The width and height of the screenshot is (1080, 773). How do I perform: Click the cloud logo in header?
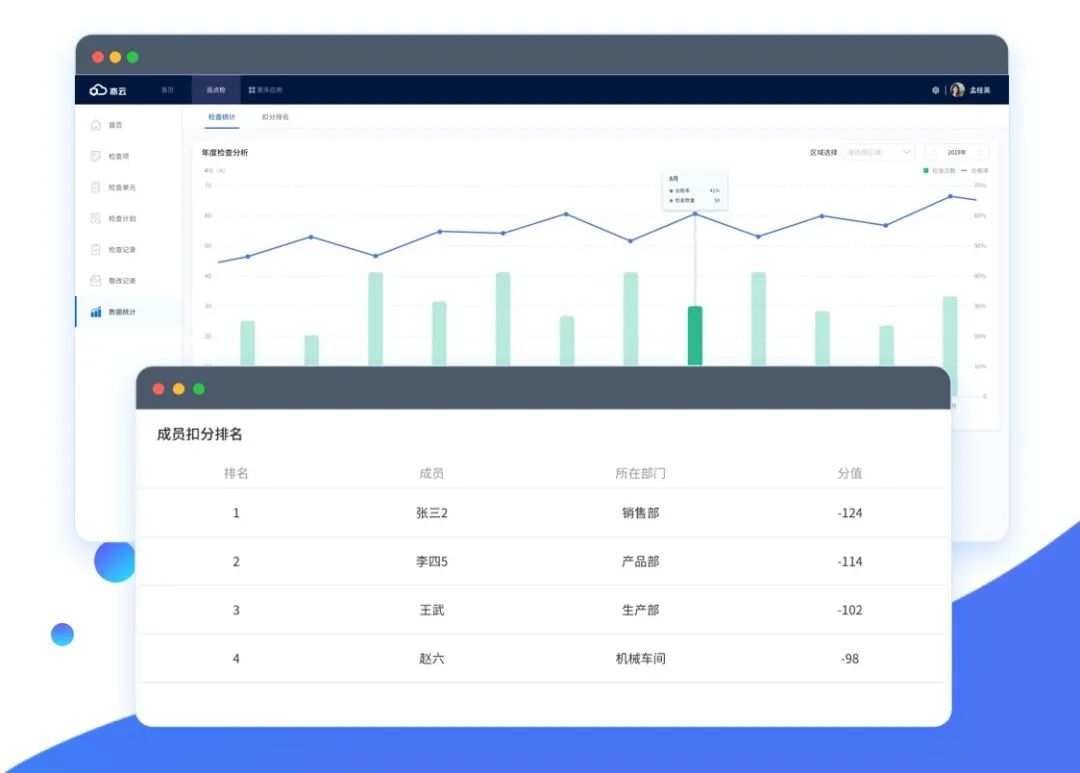98,90
